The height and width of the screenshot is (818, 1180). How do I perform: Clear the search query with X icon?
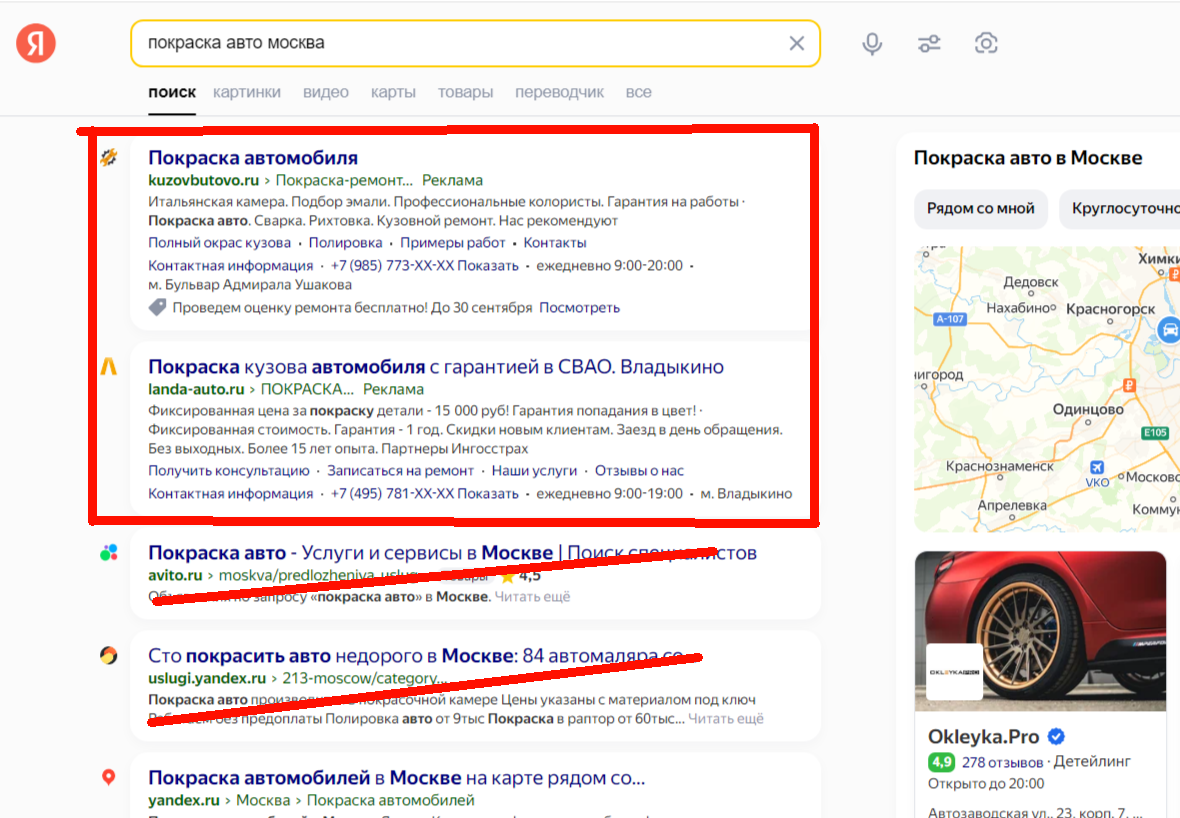point(796,43)
